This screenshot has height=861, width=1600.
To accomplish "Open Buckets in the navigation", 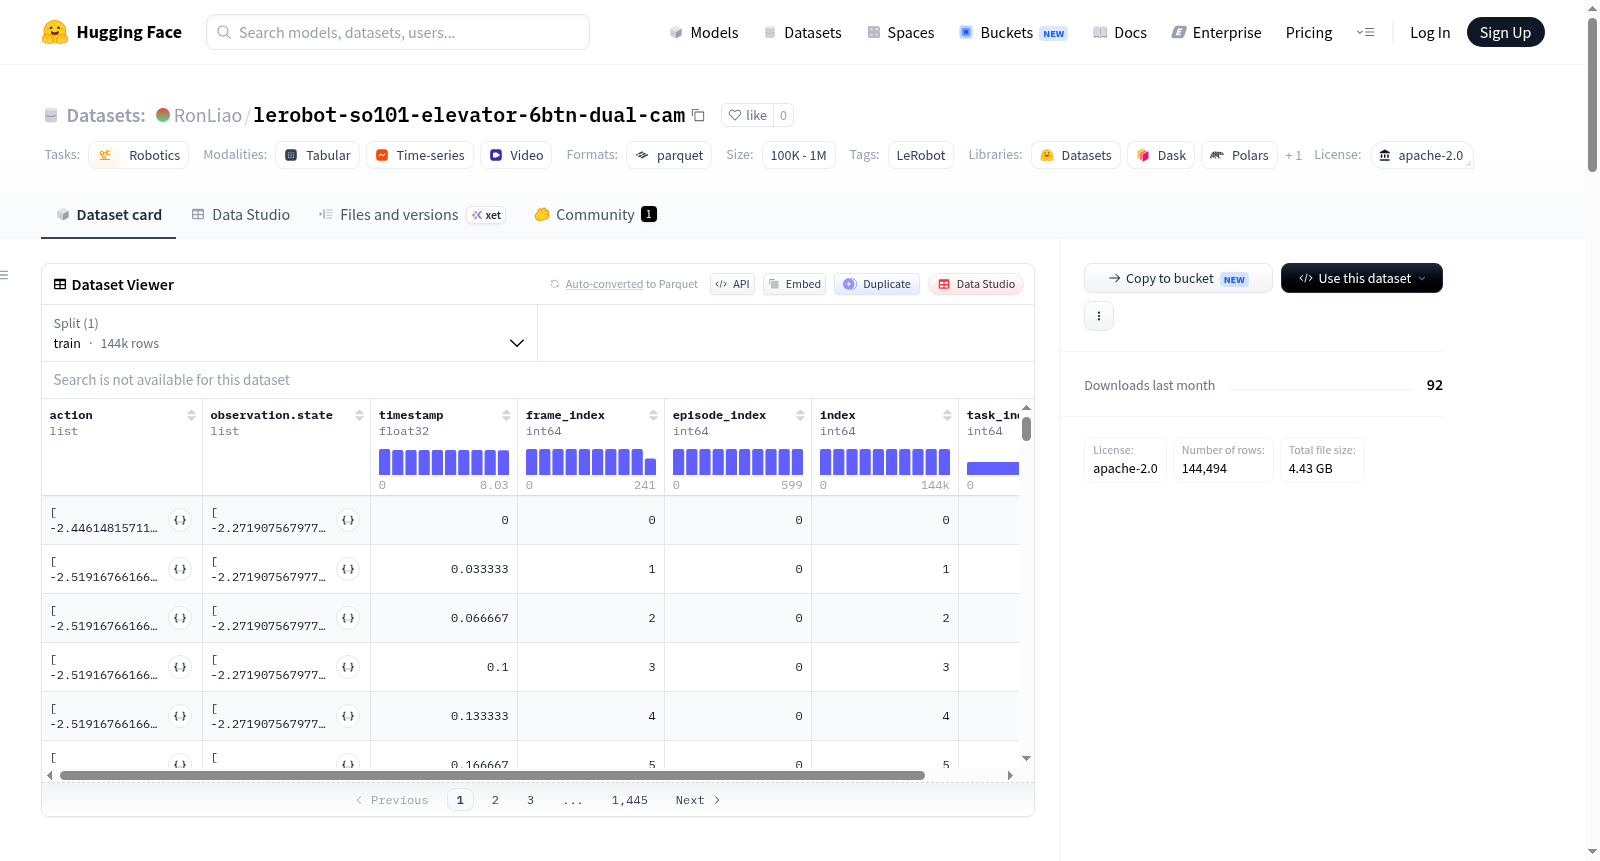I will pos(1014,32).
